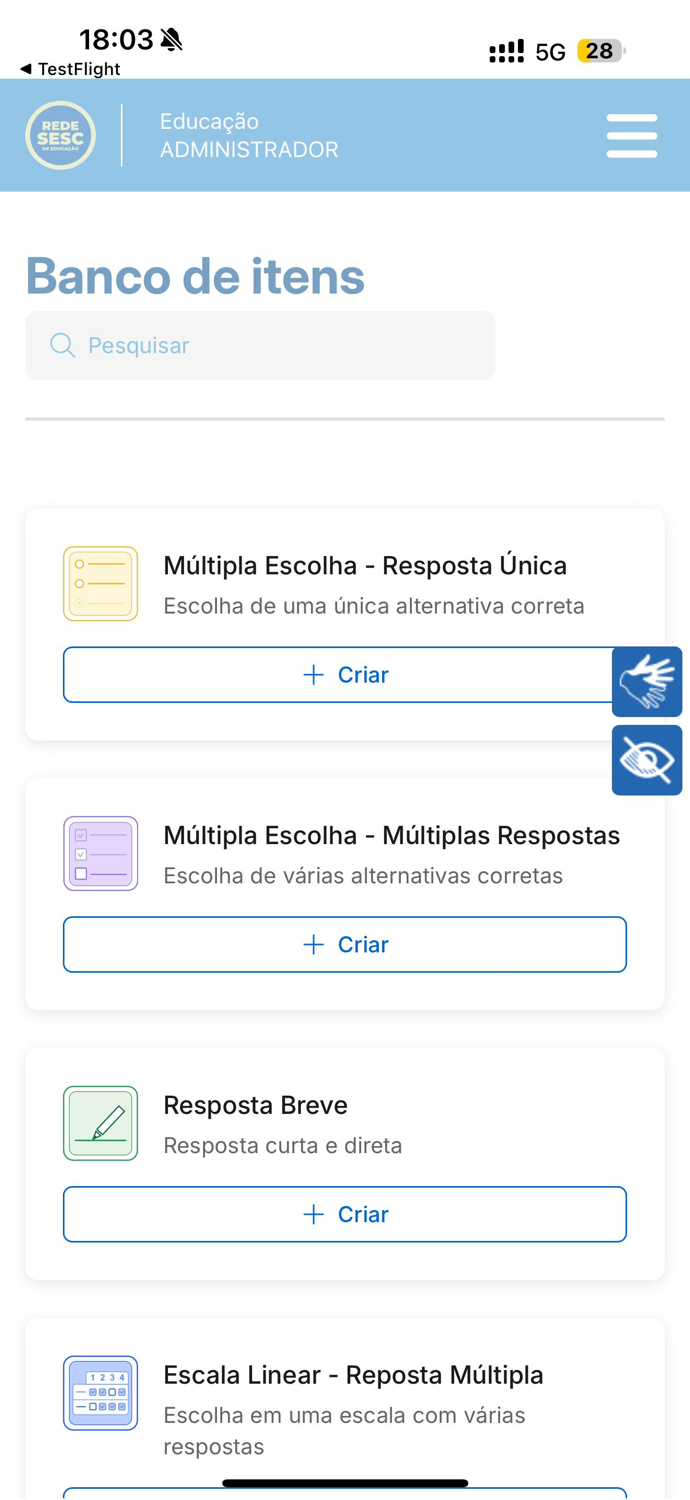This screenshot has width=690, height=1500.
Task: Toggle the accessibility visibility eye icon
Action: [647, 759]
